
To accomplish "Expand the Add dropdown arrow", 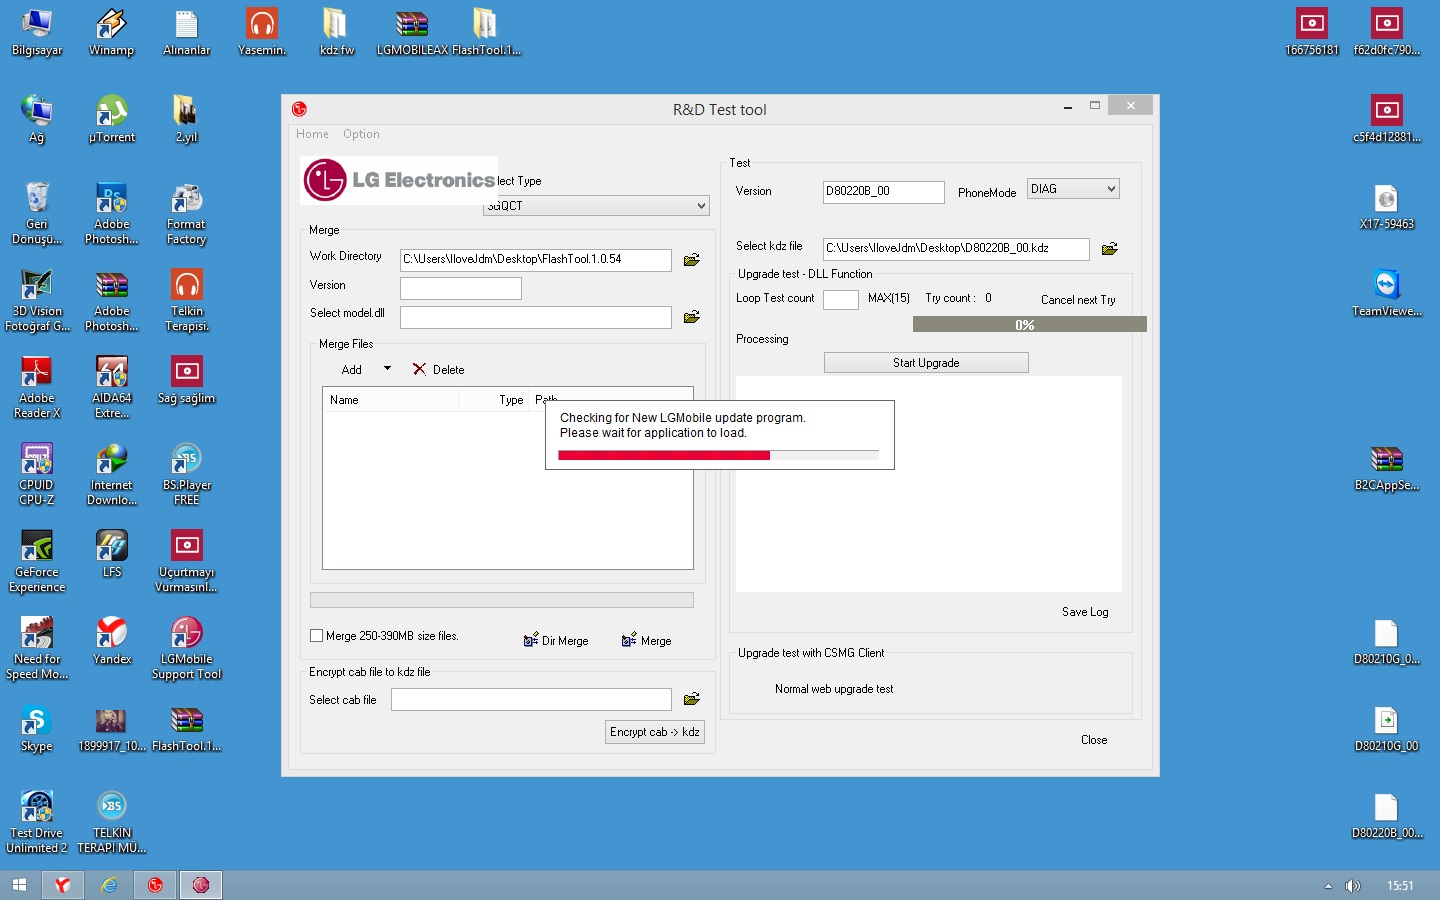I will 387,369.
